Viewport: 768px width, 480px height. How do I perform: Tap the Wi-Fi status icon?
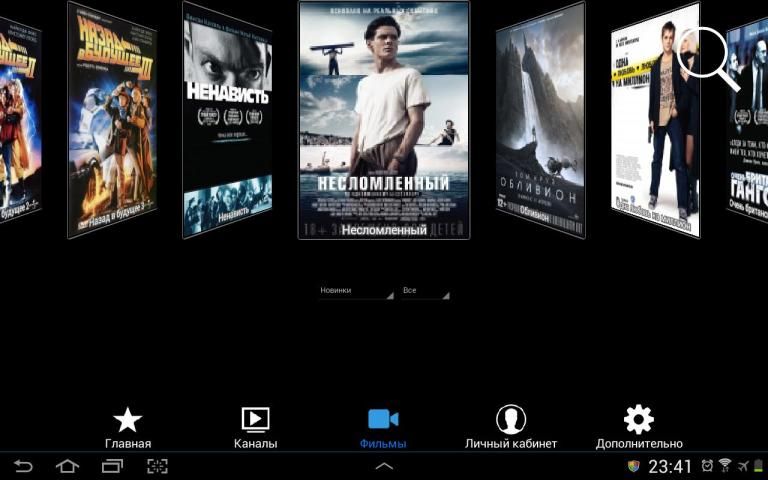[724, 466]
